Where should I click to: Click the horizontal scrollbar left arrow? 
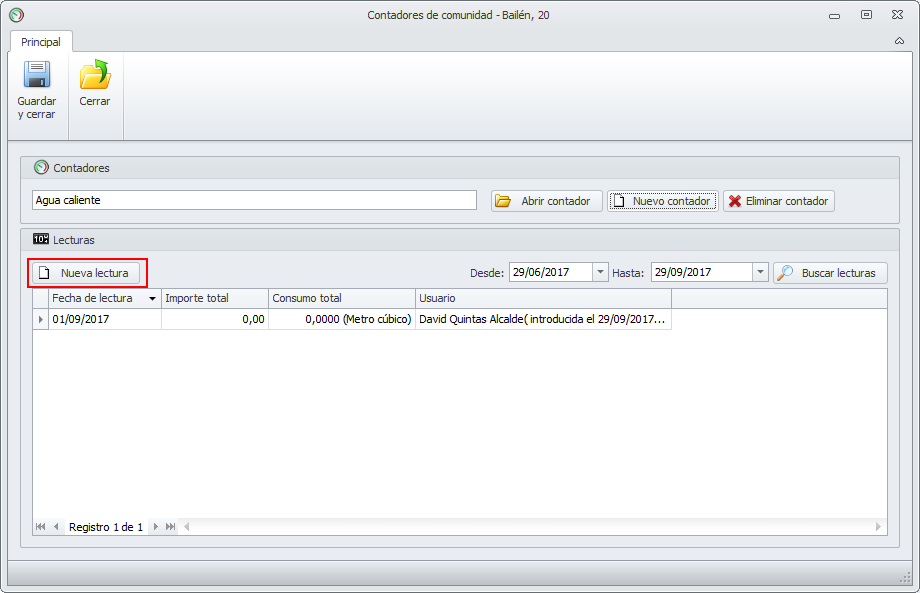pos(187,527)
